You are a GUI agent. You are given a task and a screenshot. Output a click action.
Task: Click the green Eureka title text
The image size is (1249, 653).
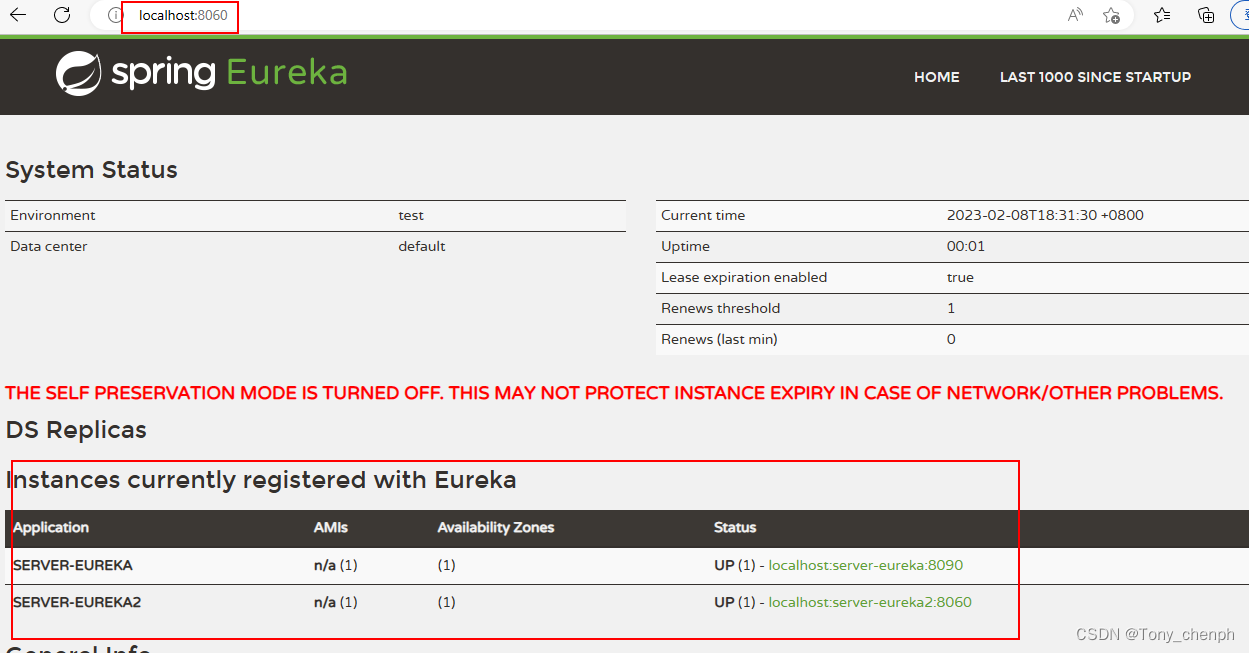(286, 73)
